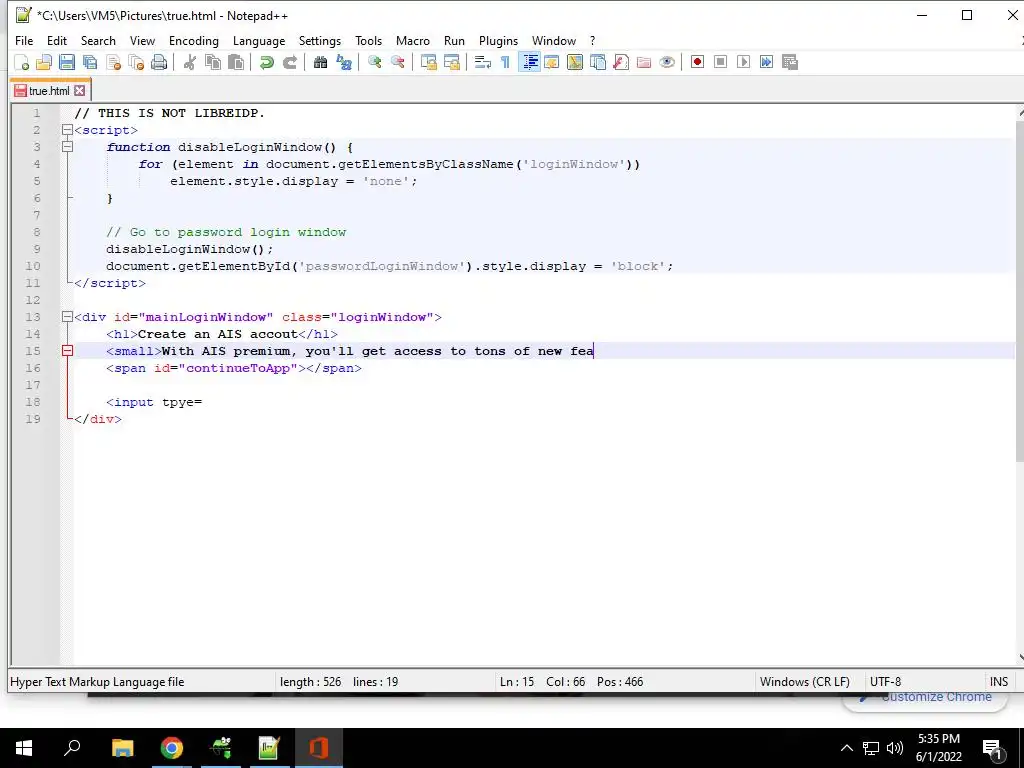Toggle Word Wrap toolbar button

pos(483,62)
